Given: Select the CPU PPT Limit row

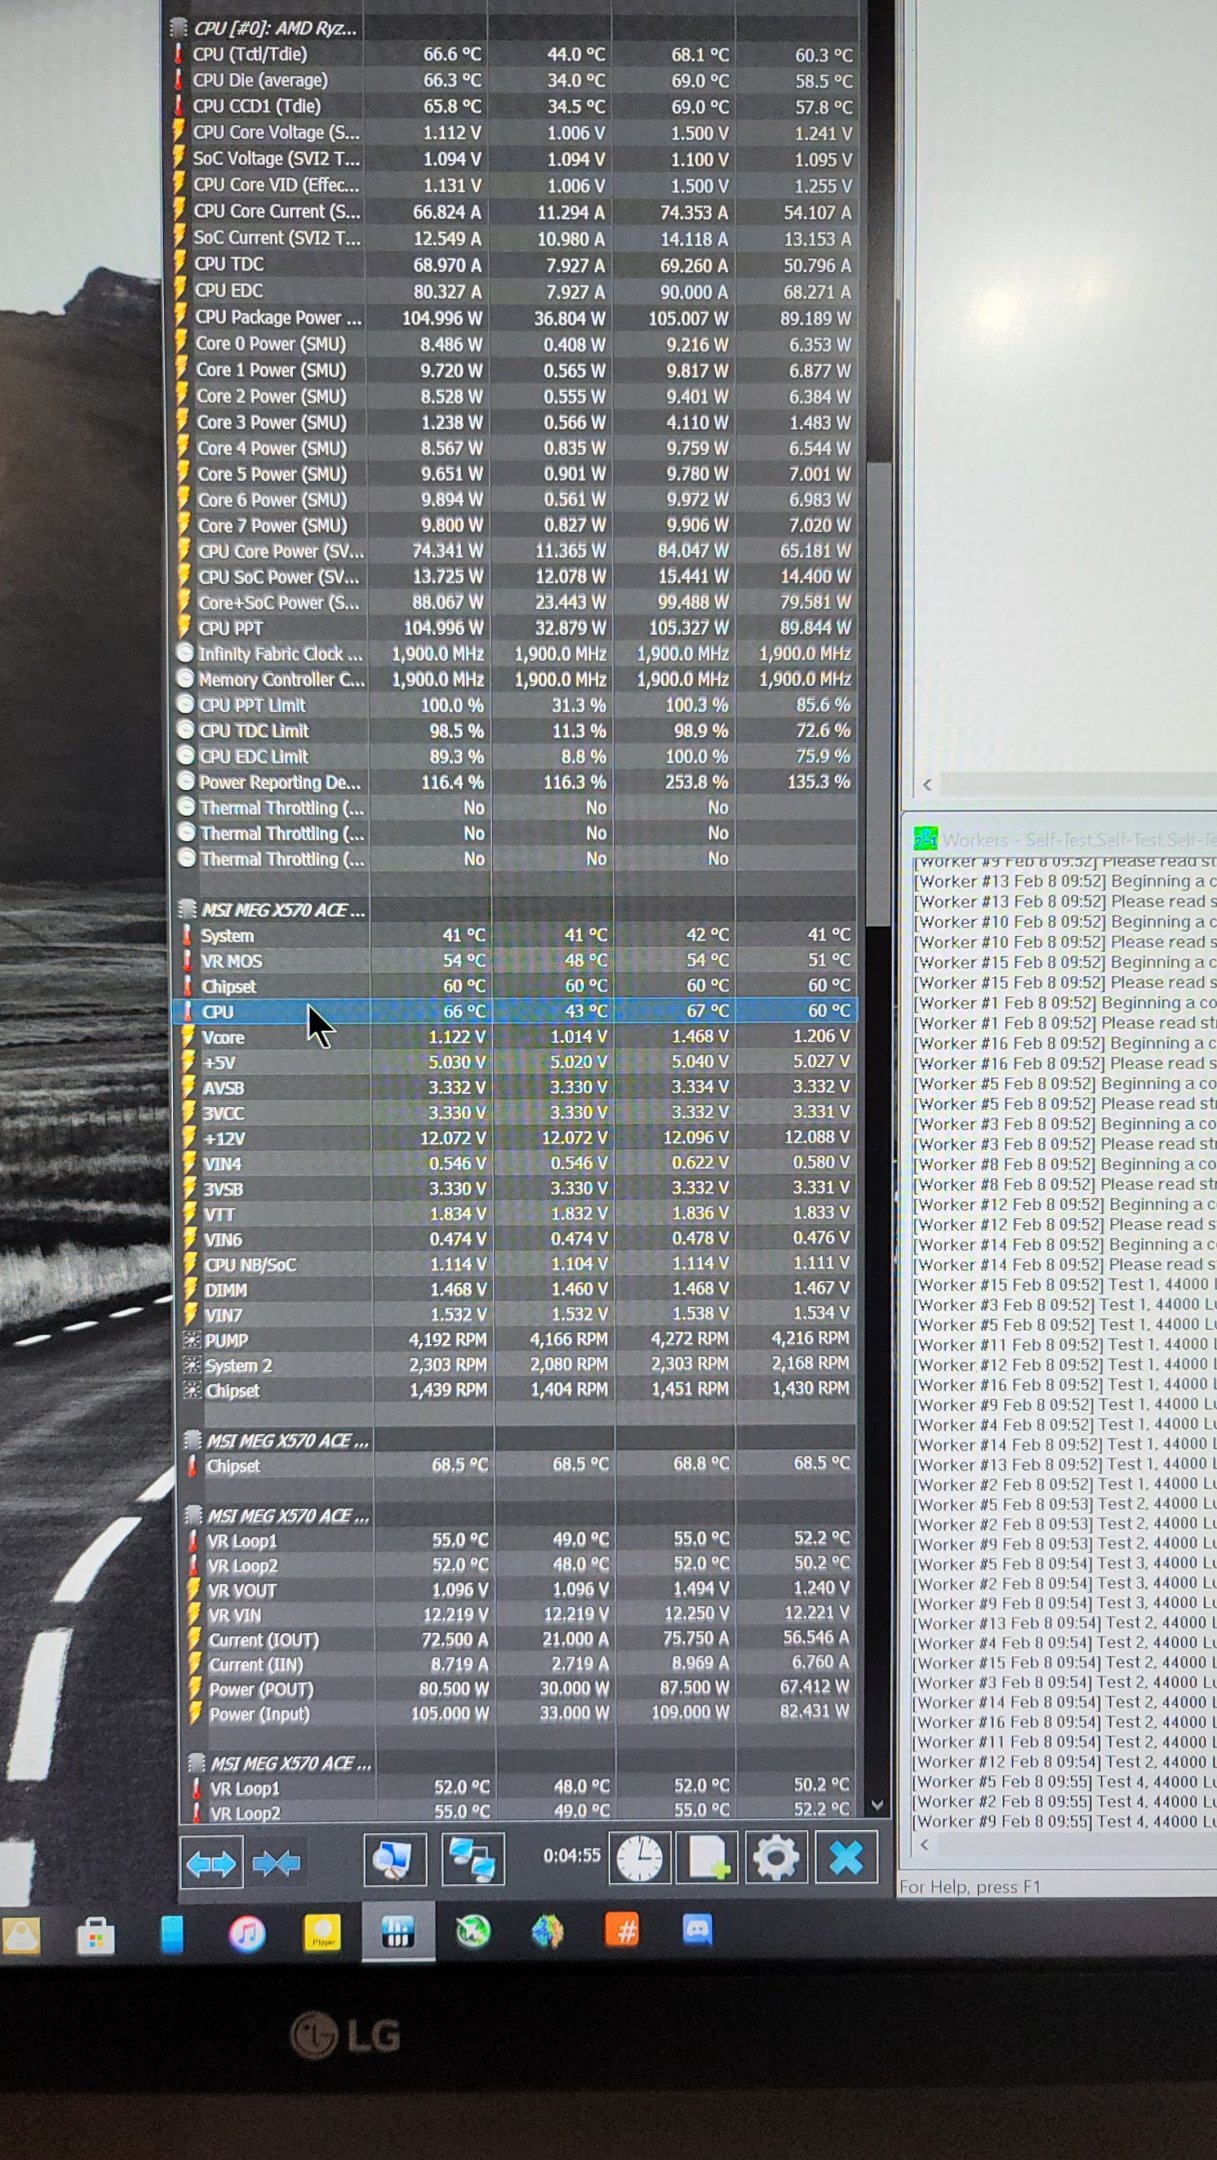Looking at the screenshot, I should point(514,705).
